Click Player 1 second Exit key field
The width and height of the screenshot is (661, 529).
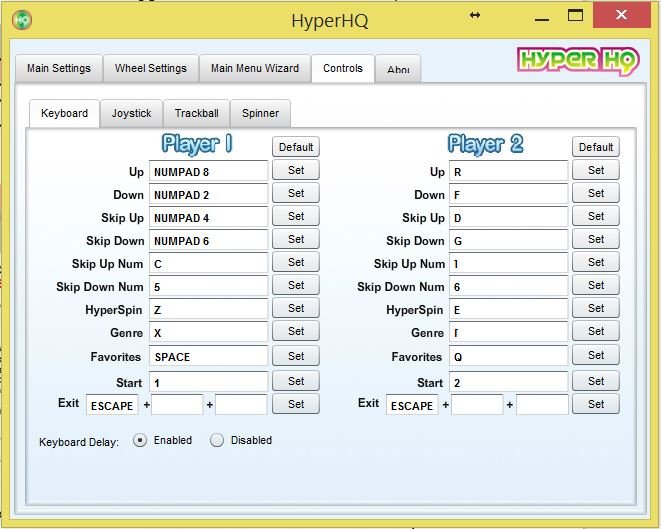[x=177, y=405]
